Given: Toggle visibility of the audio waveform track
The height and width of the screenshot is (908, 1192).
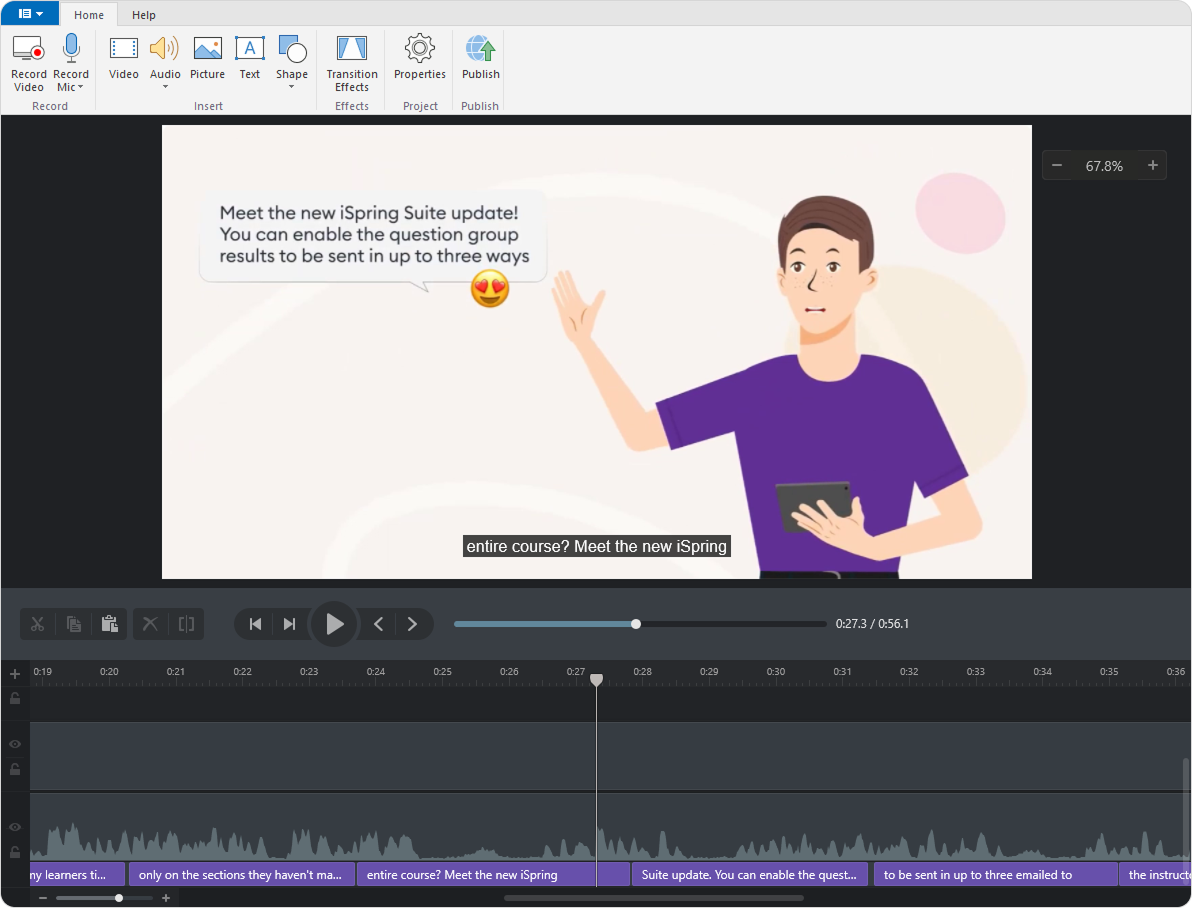Looking at the screenshot, I should tap(15, 828).
